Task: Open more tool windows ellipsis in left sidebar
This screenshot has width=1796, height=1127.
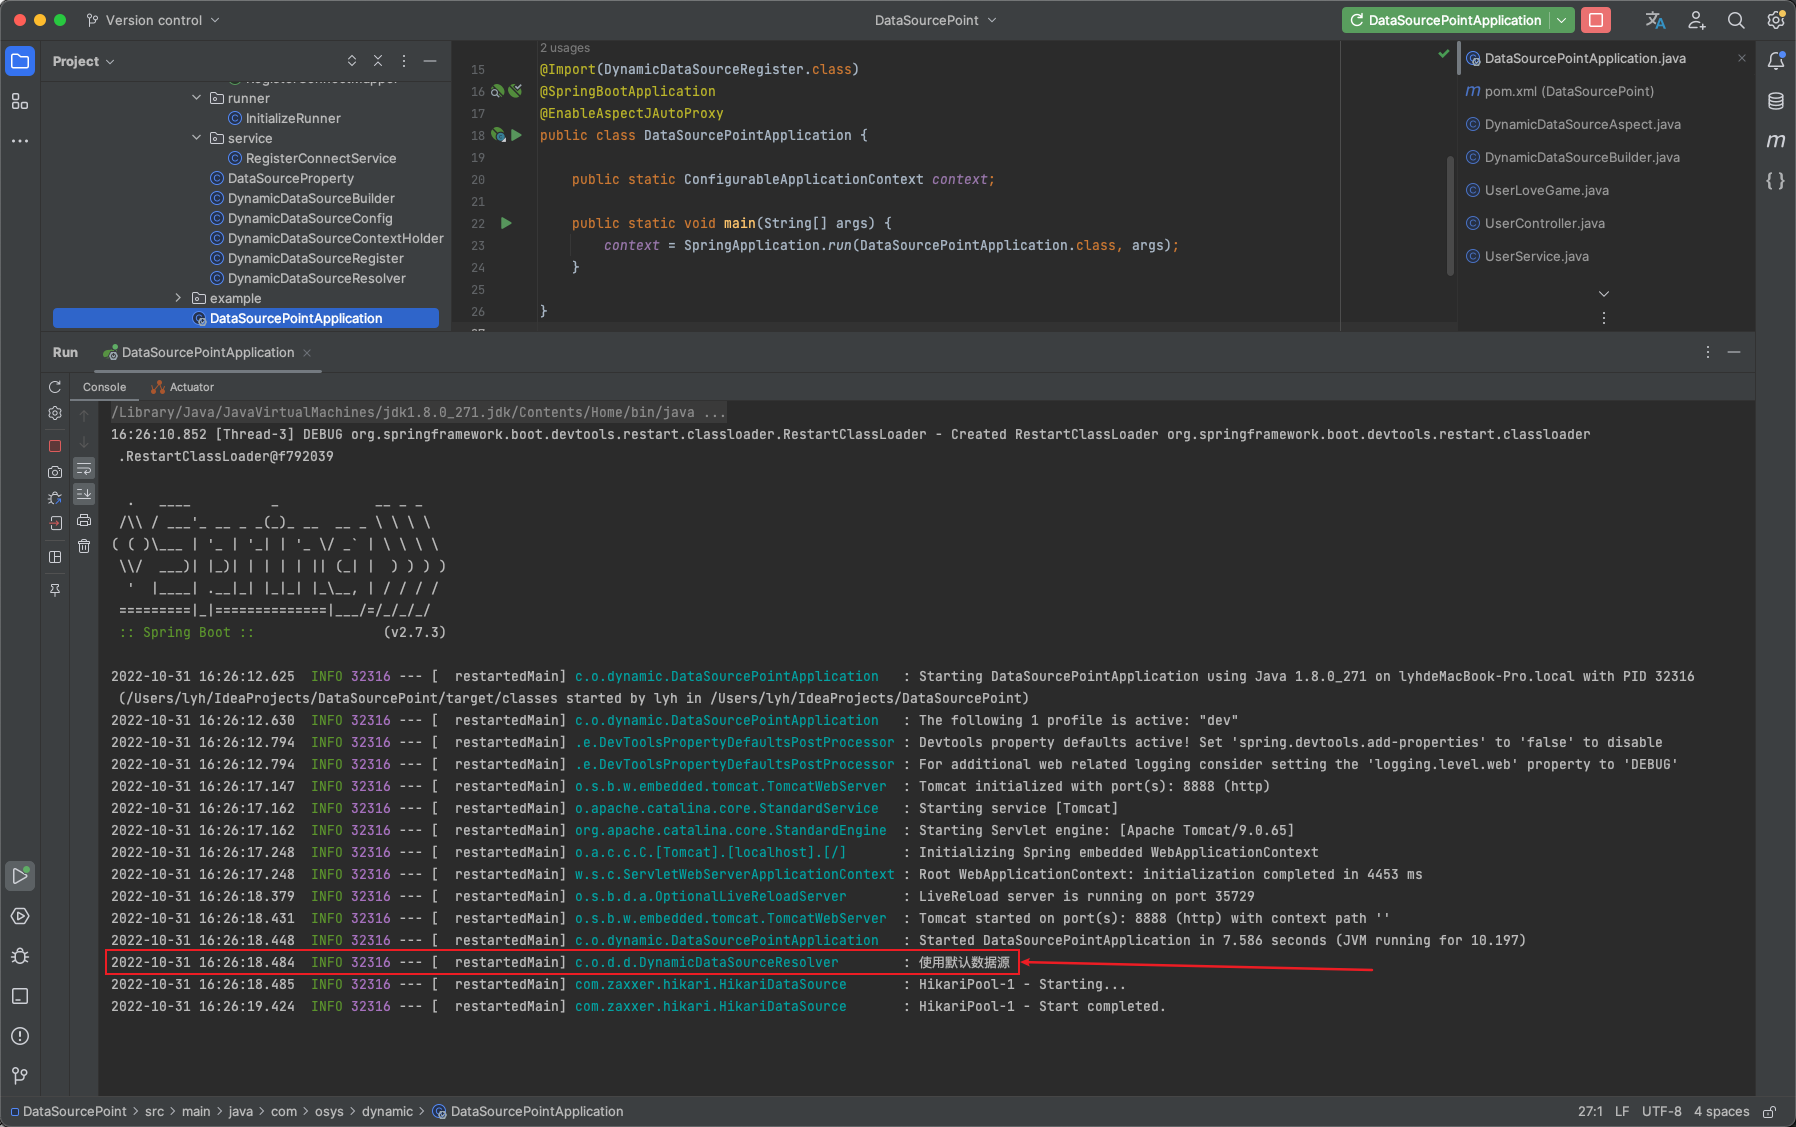Action: coord(20,141)
